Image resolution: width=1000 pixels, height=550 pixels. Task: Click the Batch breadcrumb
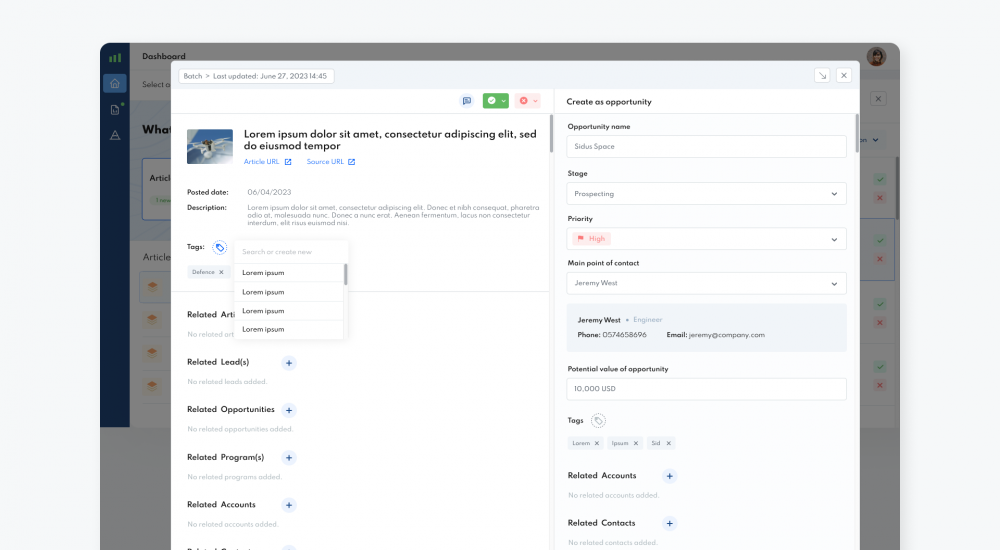[193, 76]
